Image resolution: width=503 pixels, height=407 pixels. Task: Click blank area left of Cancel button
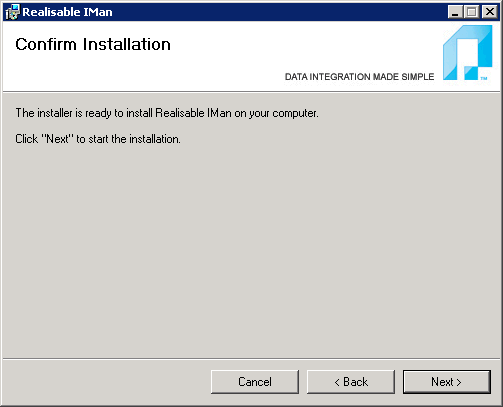click(x=107, y=382)
